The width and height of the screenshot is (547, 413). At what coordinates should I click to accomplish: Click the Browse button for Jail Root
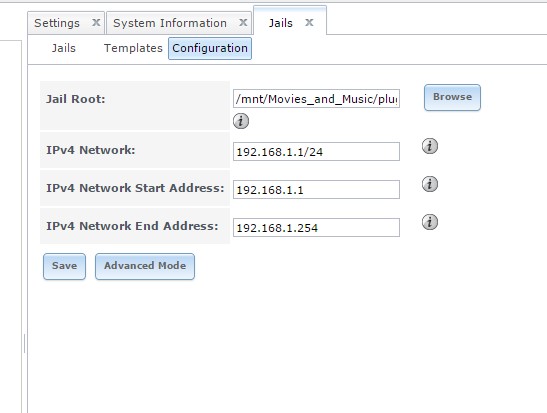tap(452, 97)
